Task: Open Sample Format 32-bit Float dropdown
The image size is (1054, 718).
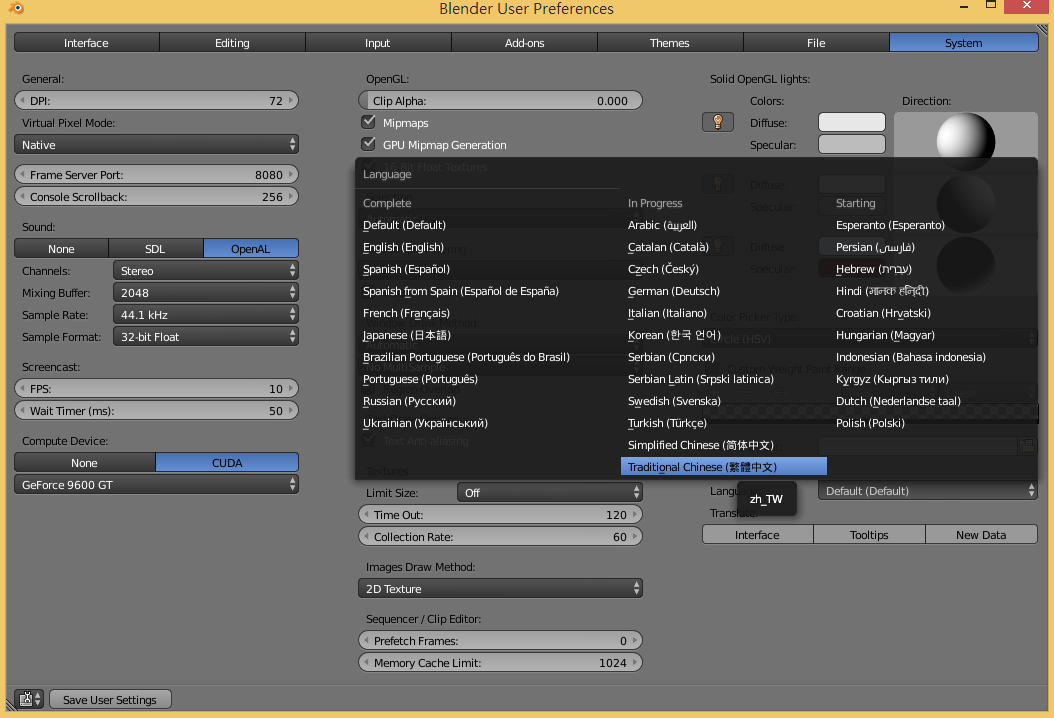Action: point(206,337)
